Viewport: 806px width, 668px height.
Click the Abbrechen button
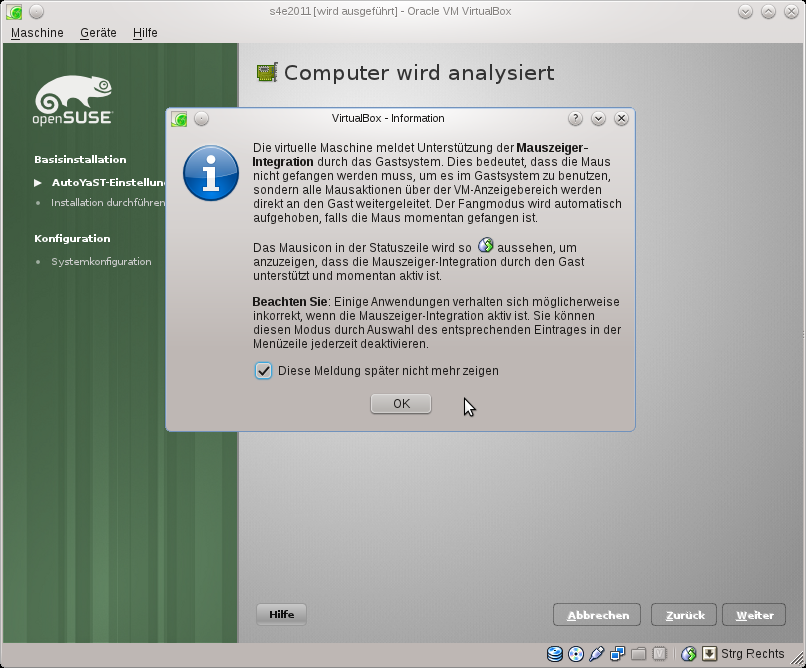(597, 615)
